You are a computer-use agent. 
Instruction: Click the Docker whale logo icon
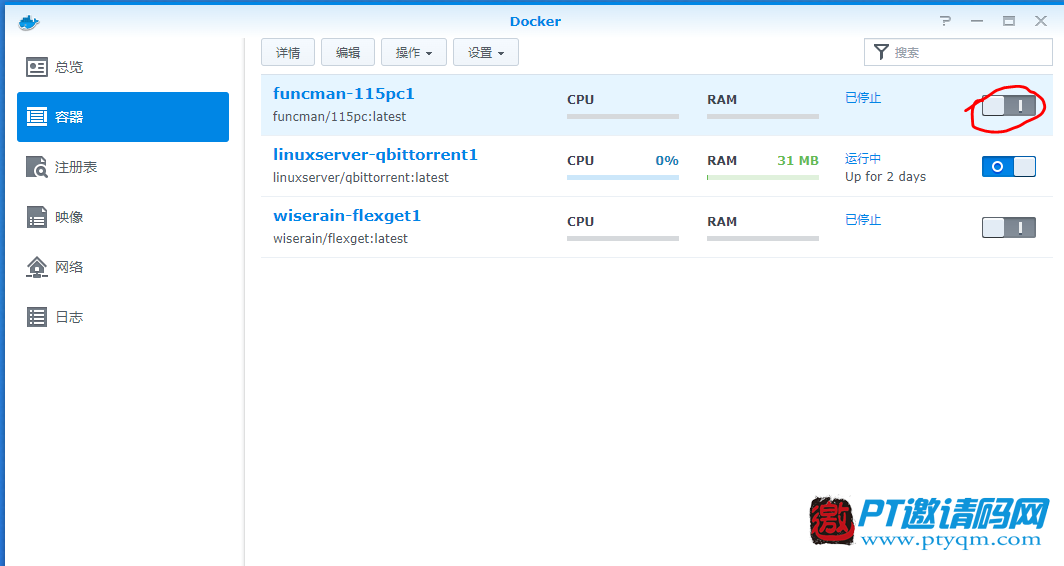(28, 22)
